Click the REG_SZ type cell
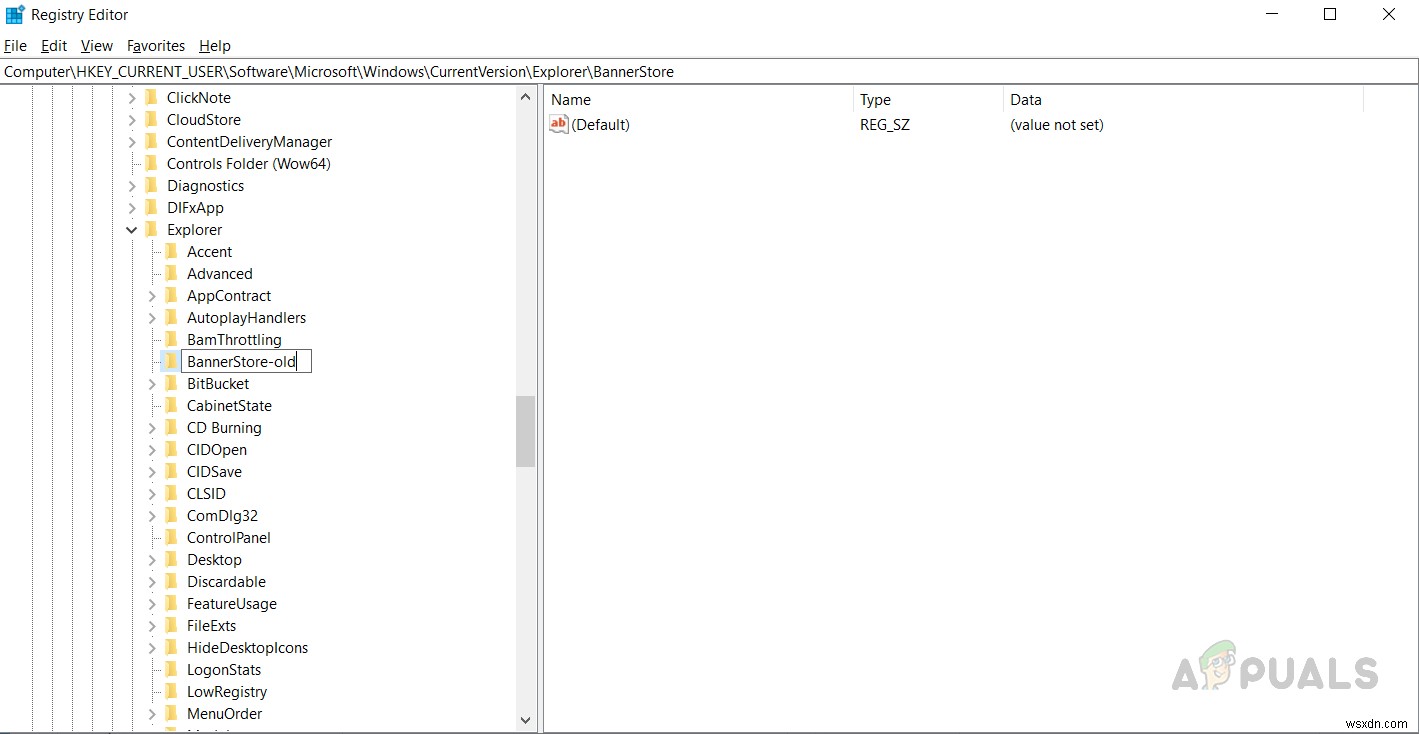This screenshot has height=734, width=1419. [x=885, y=125]
